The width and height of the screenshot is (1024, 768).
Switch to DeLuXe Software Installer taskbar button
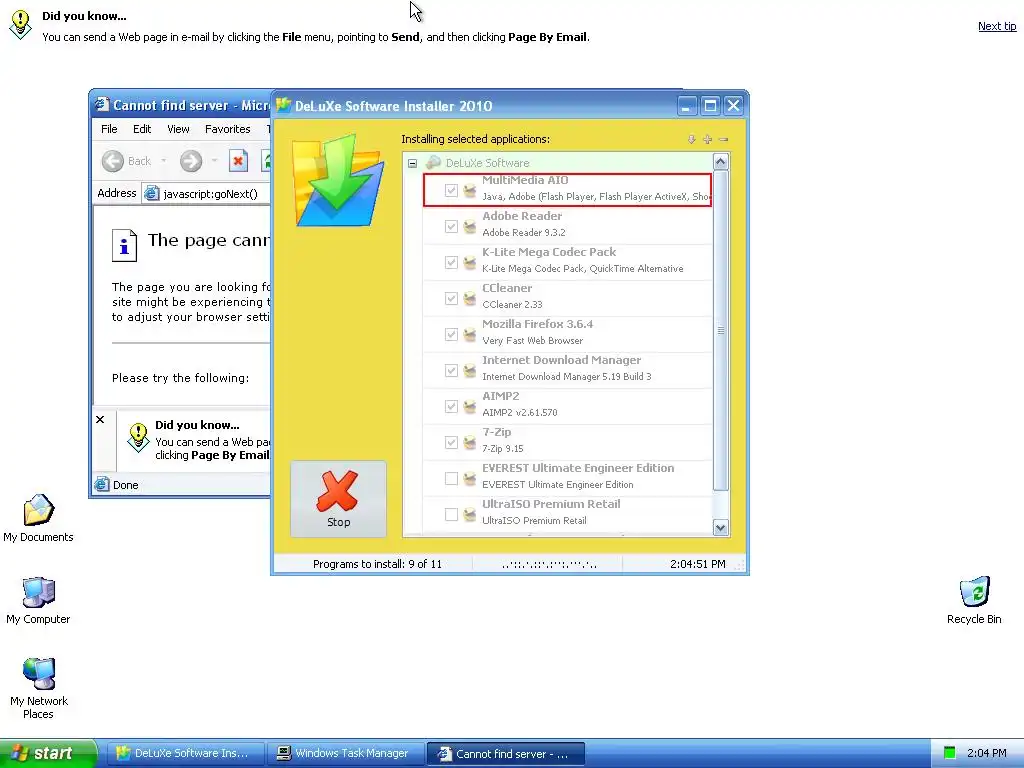pos(185,753)
